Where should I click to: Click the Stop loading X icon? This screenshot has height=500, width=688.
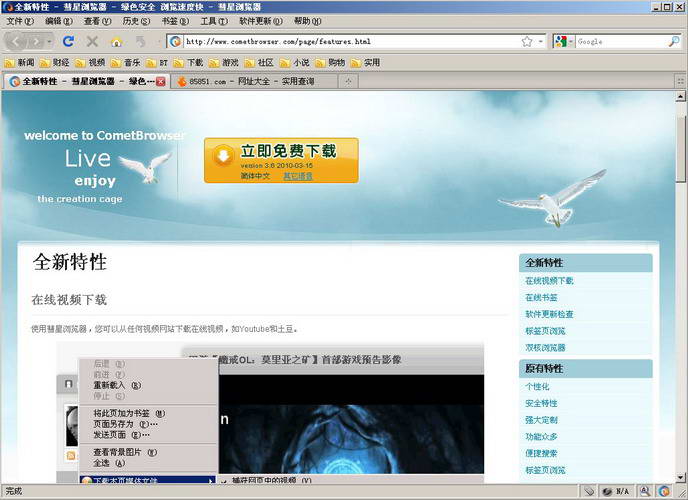92,42
